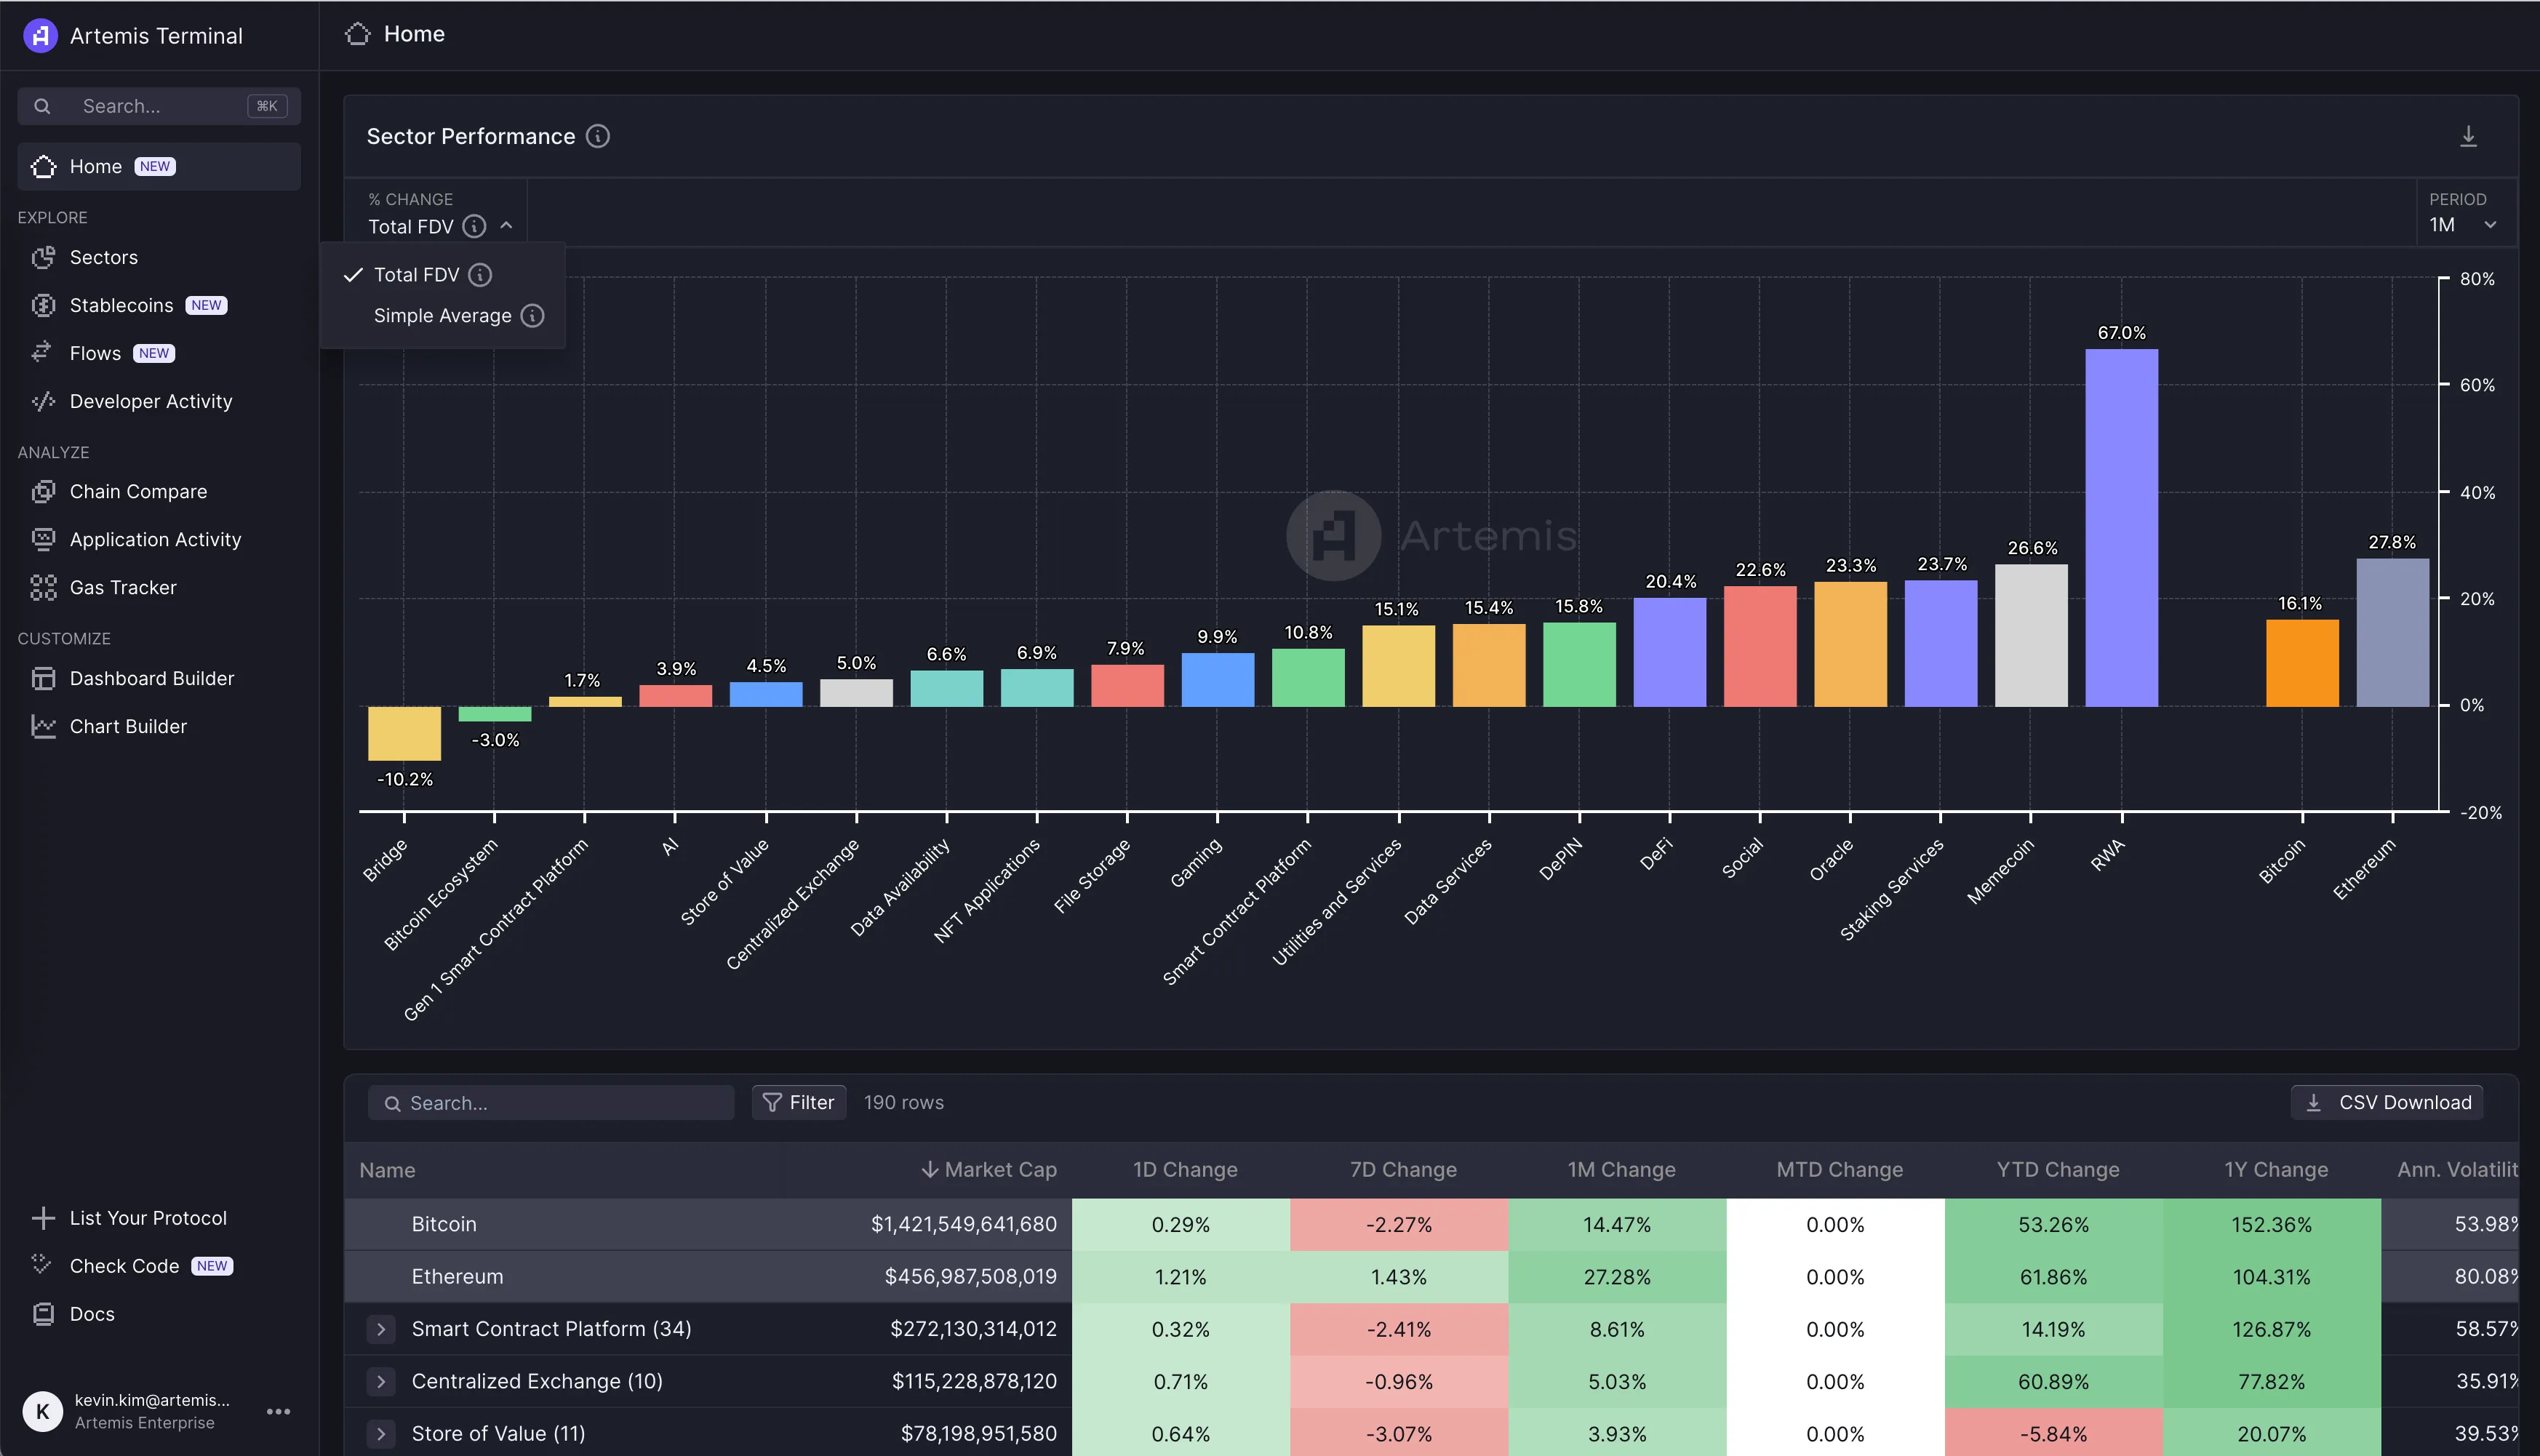The height and width of the screenshot is (1456, 2540).
Task: Click the 190 rows label
Action: tap(903, 1103)
